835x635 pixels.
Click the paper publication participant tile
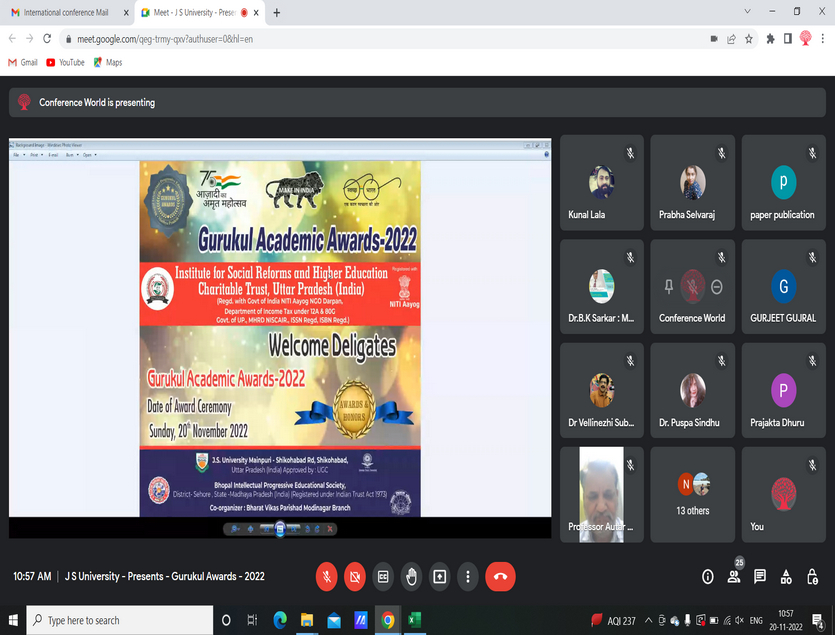tap(783, 182)
